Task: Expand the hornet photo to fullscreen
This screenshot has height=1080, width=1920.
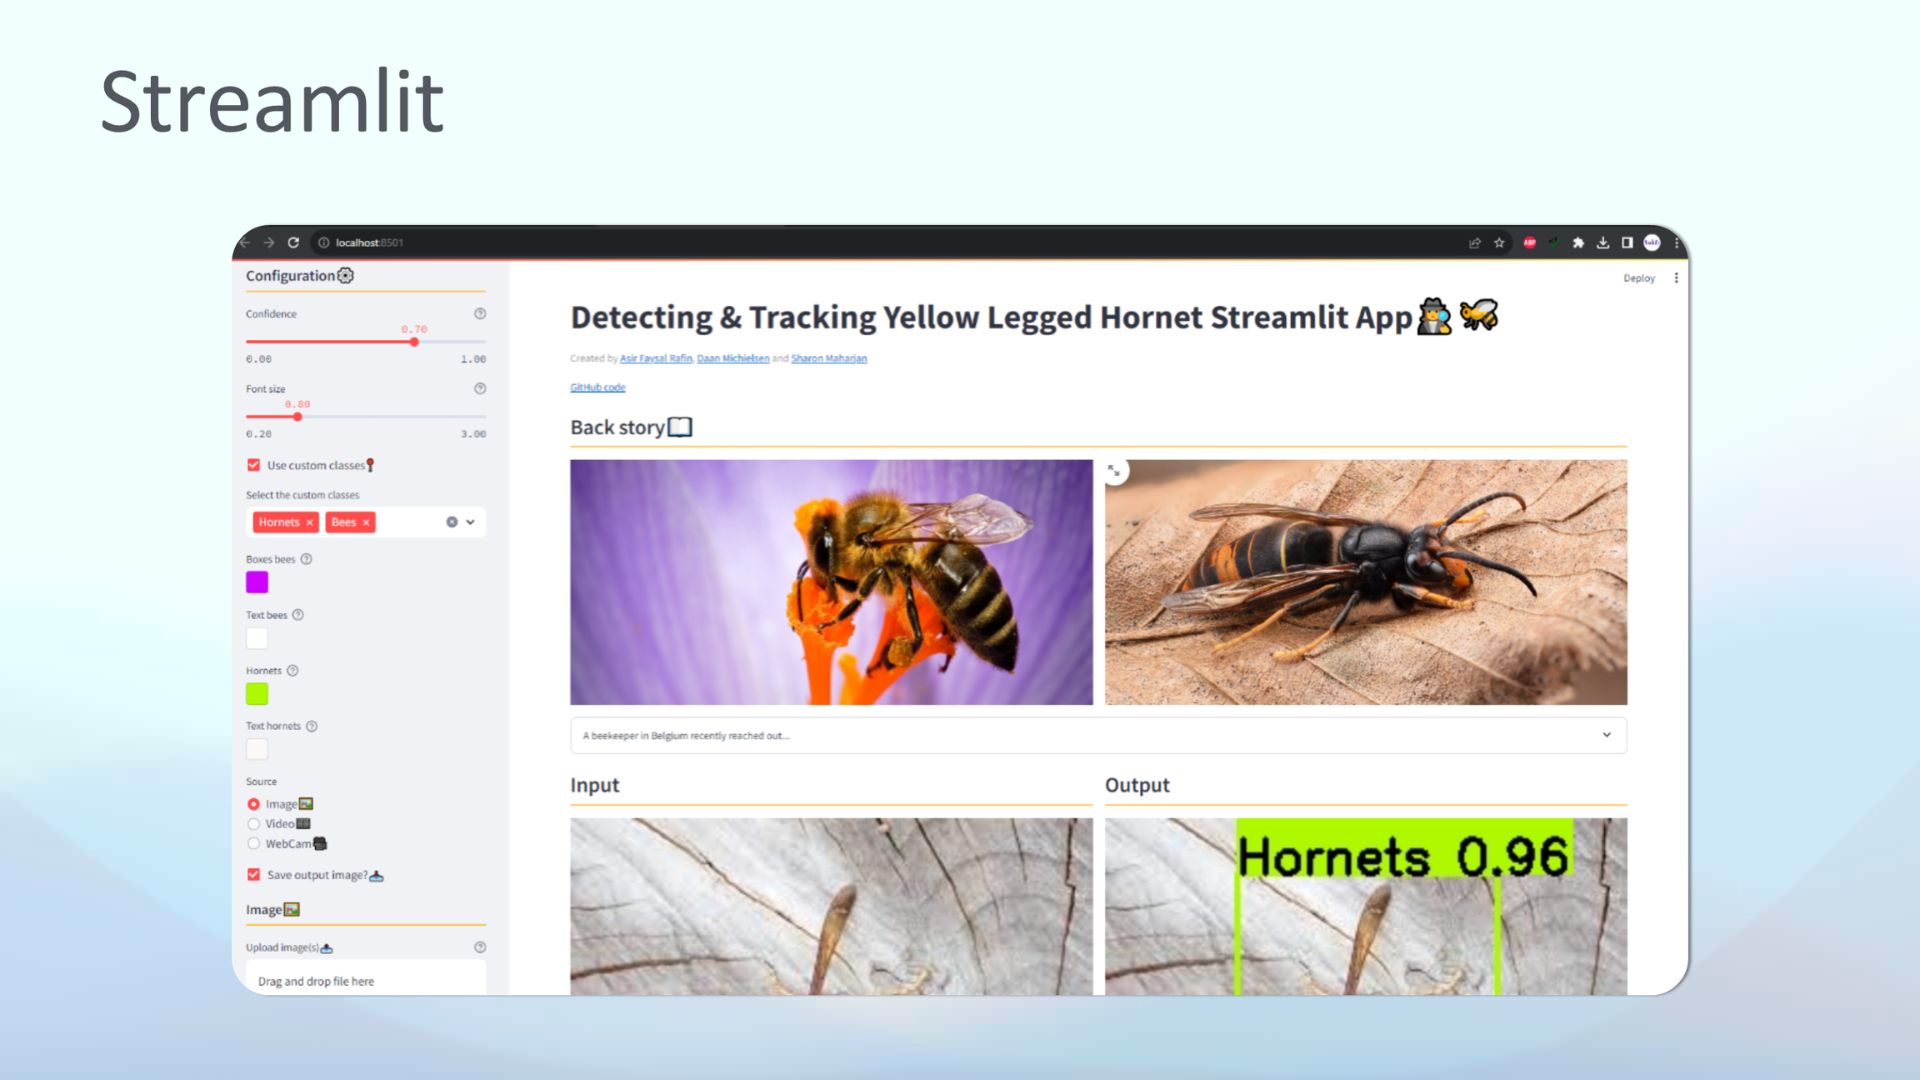Action: [x=1115, y=471]
